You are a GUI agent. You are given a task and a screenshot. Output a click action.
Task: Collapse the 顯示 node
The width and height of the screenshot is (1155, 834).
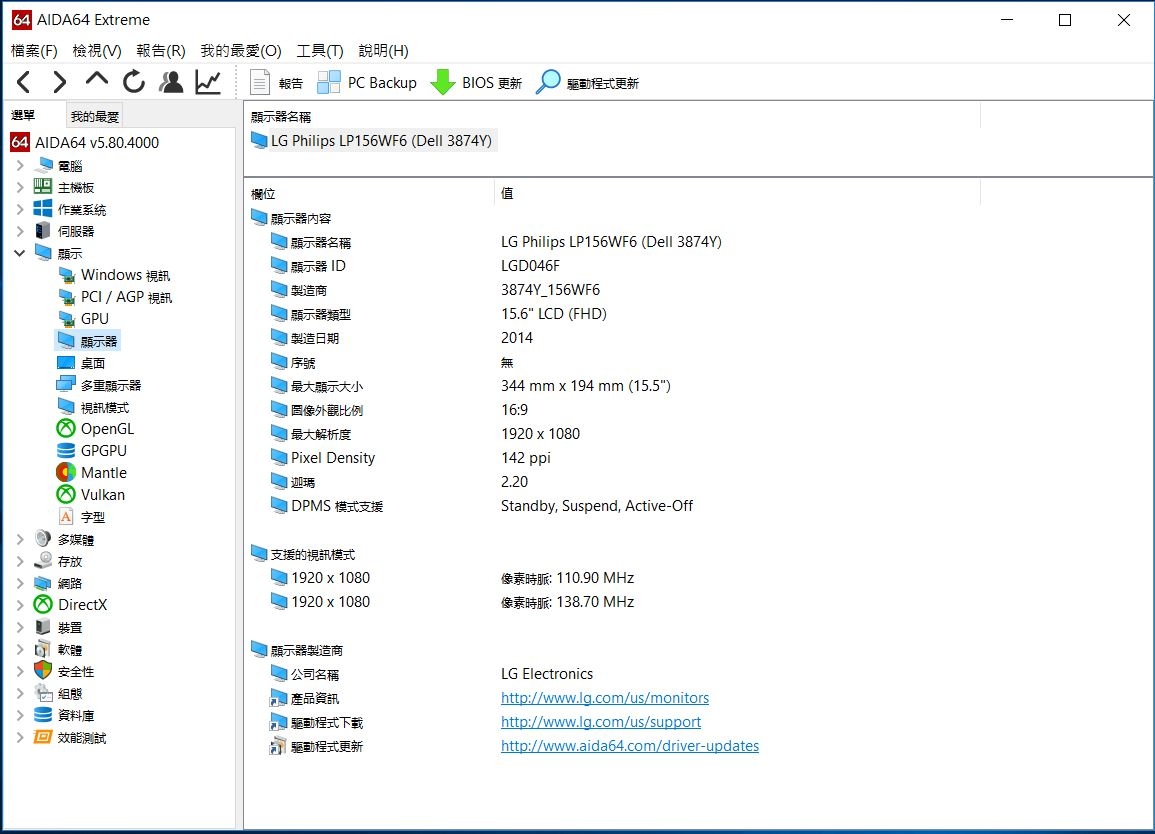[x=20, y=253]
